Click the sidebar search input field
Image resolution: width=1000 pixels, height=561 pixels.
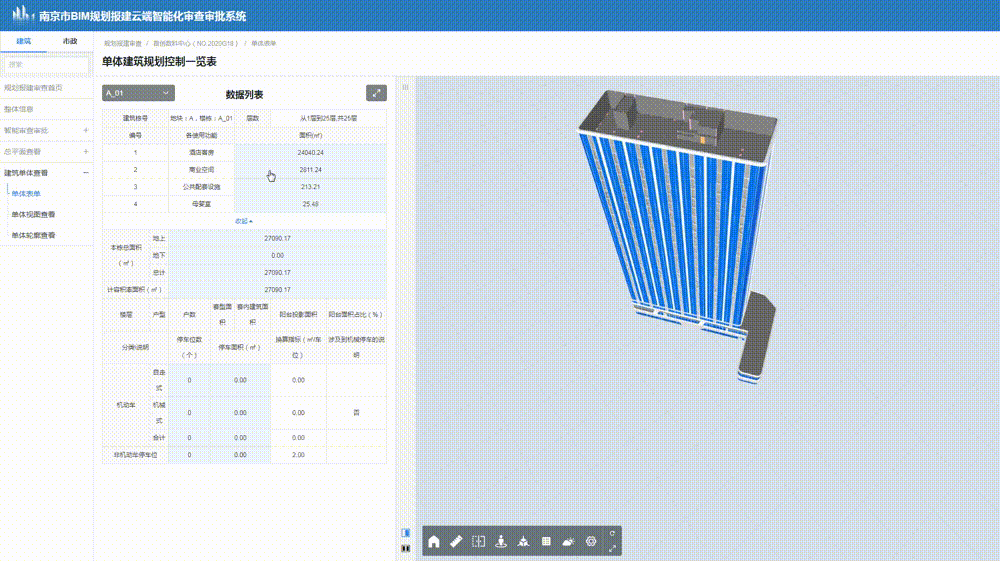(x=46, y=64)
